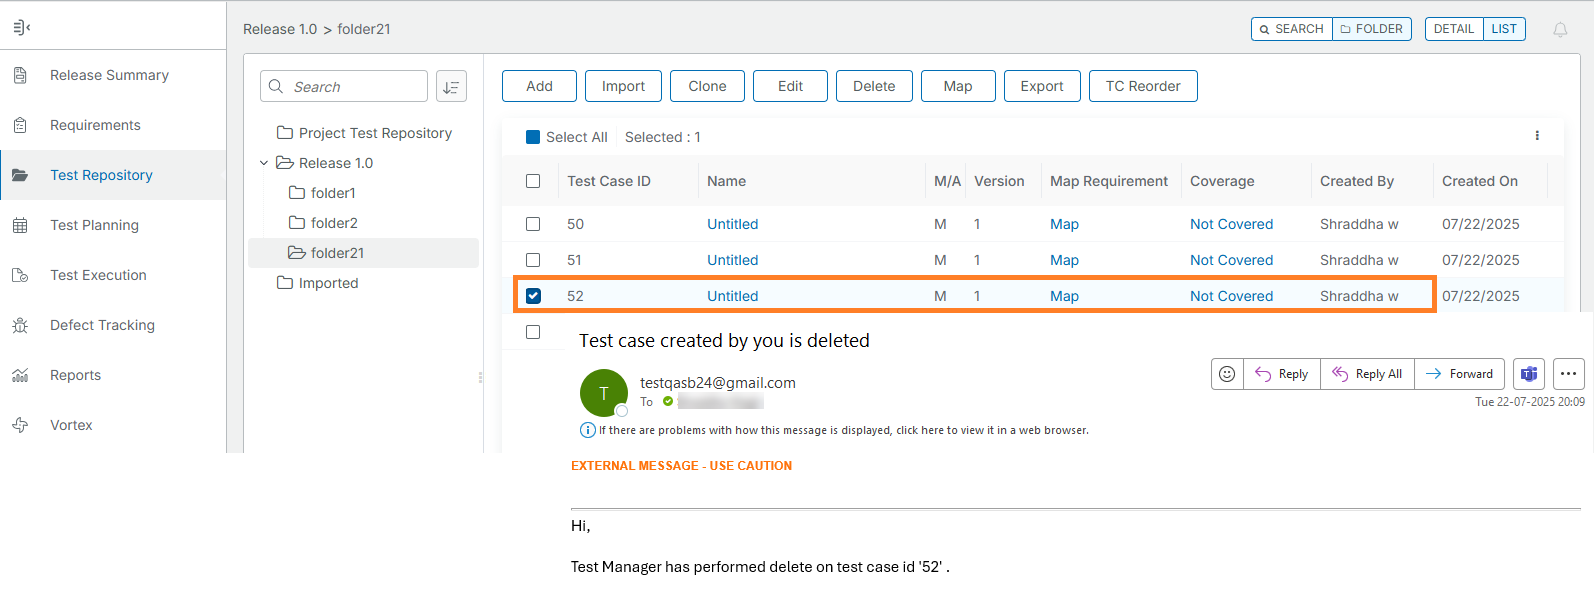The width and height of the screenshot is (1594, 602).
Task: Open the three-dot table options menu
Action: (x=1537, y=136)
